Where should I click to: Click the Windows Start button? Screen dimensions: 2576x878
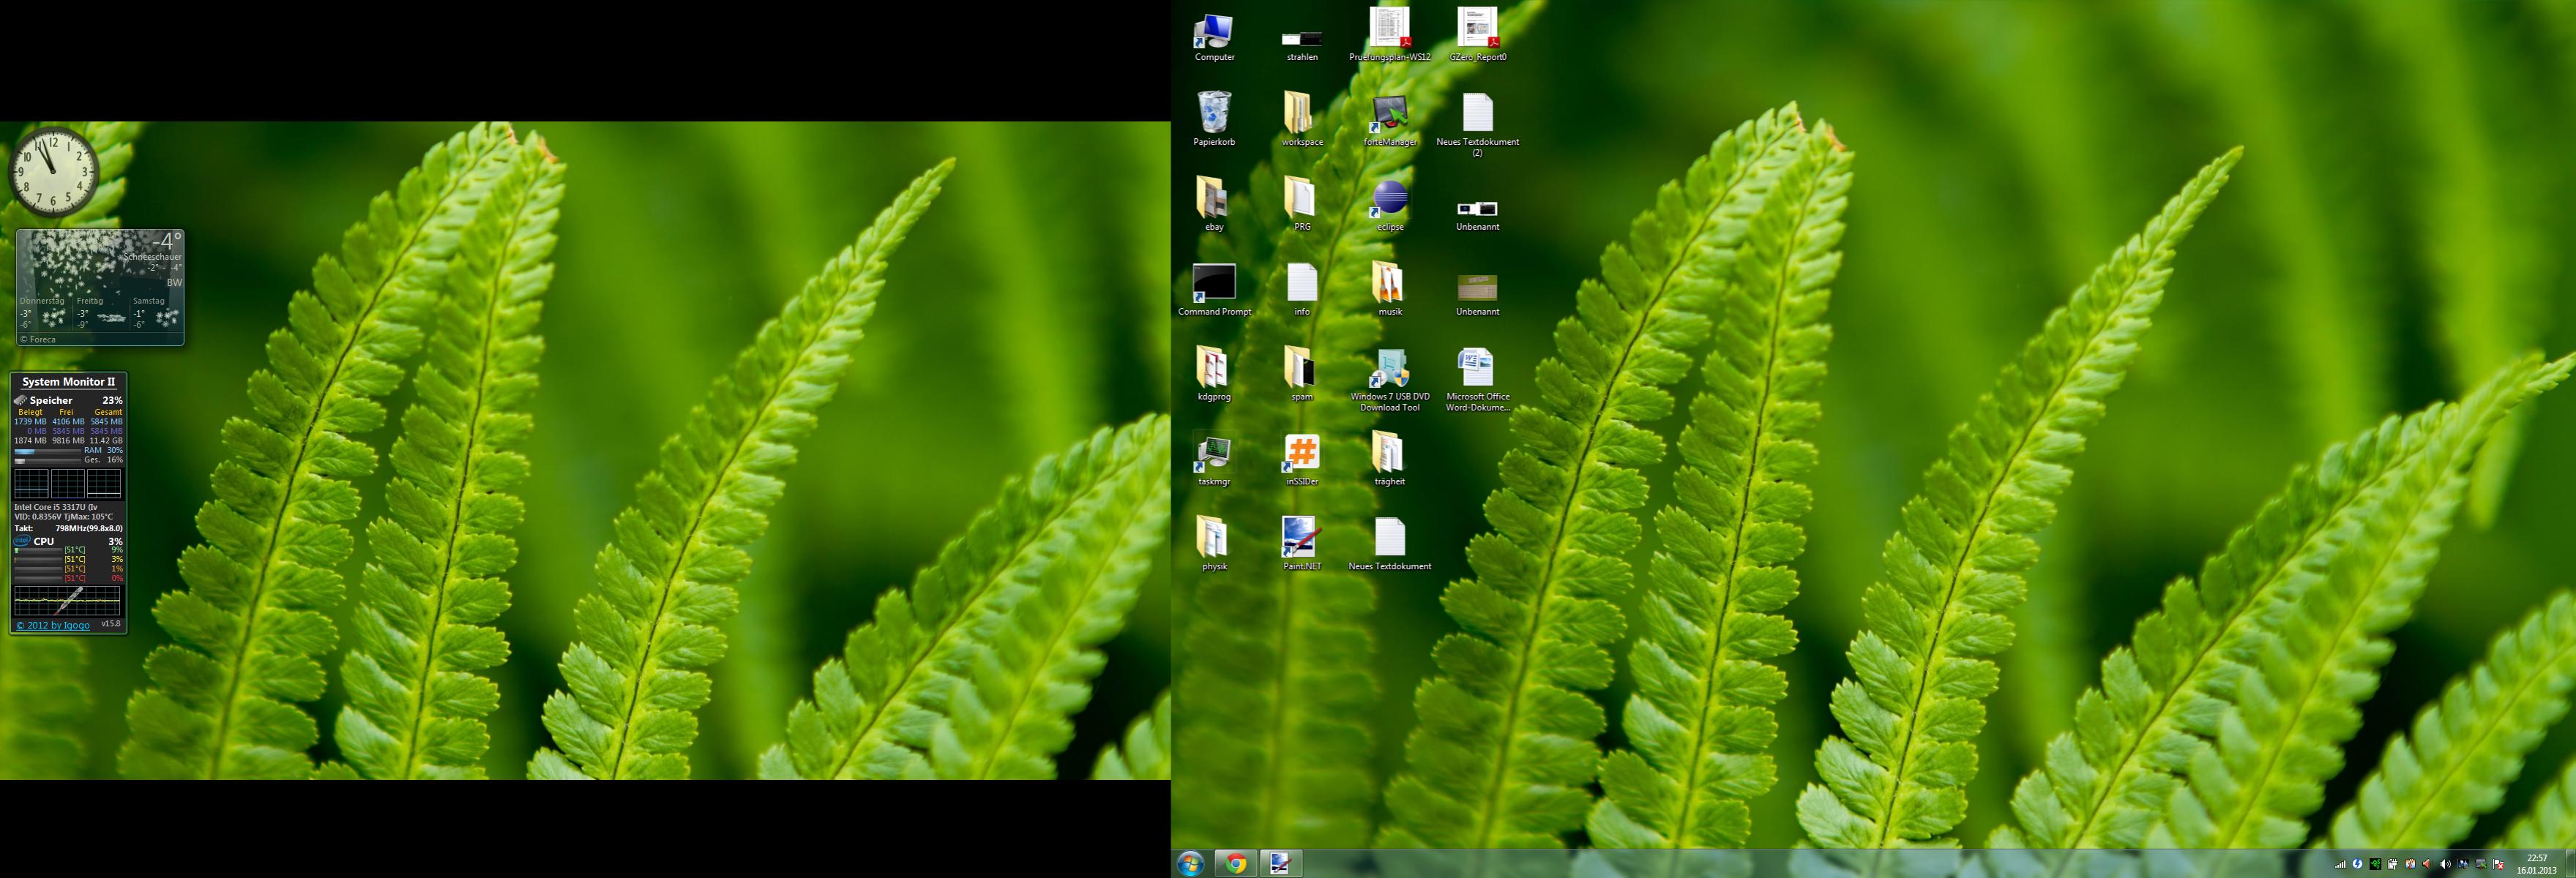coord(1190,863)
